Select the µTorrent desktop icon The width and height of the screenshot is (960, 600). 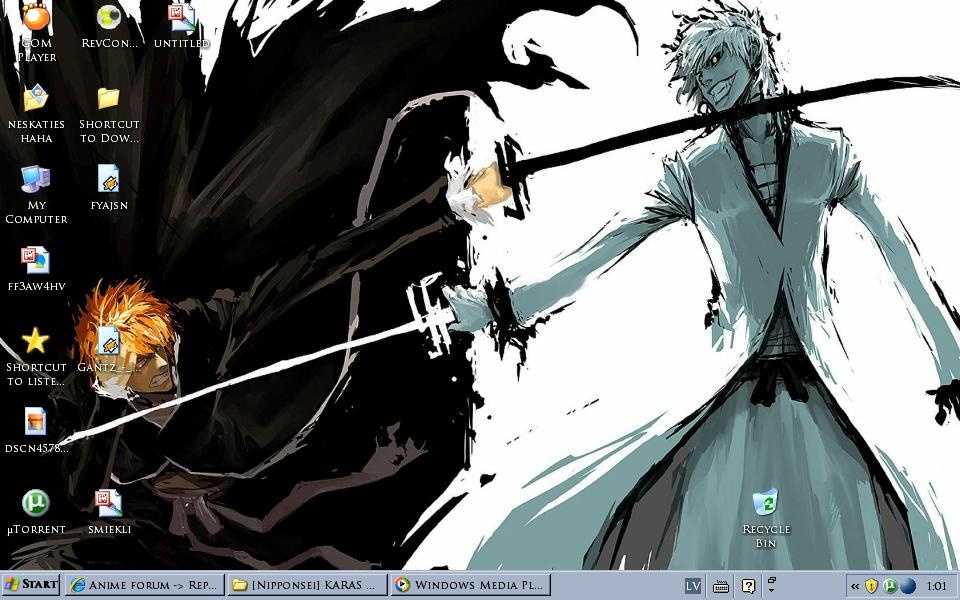(36, 503)
